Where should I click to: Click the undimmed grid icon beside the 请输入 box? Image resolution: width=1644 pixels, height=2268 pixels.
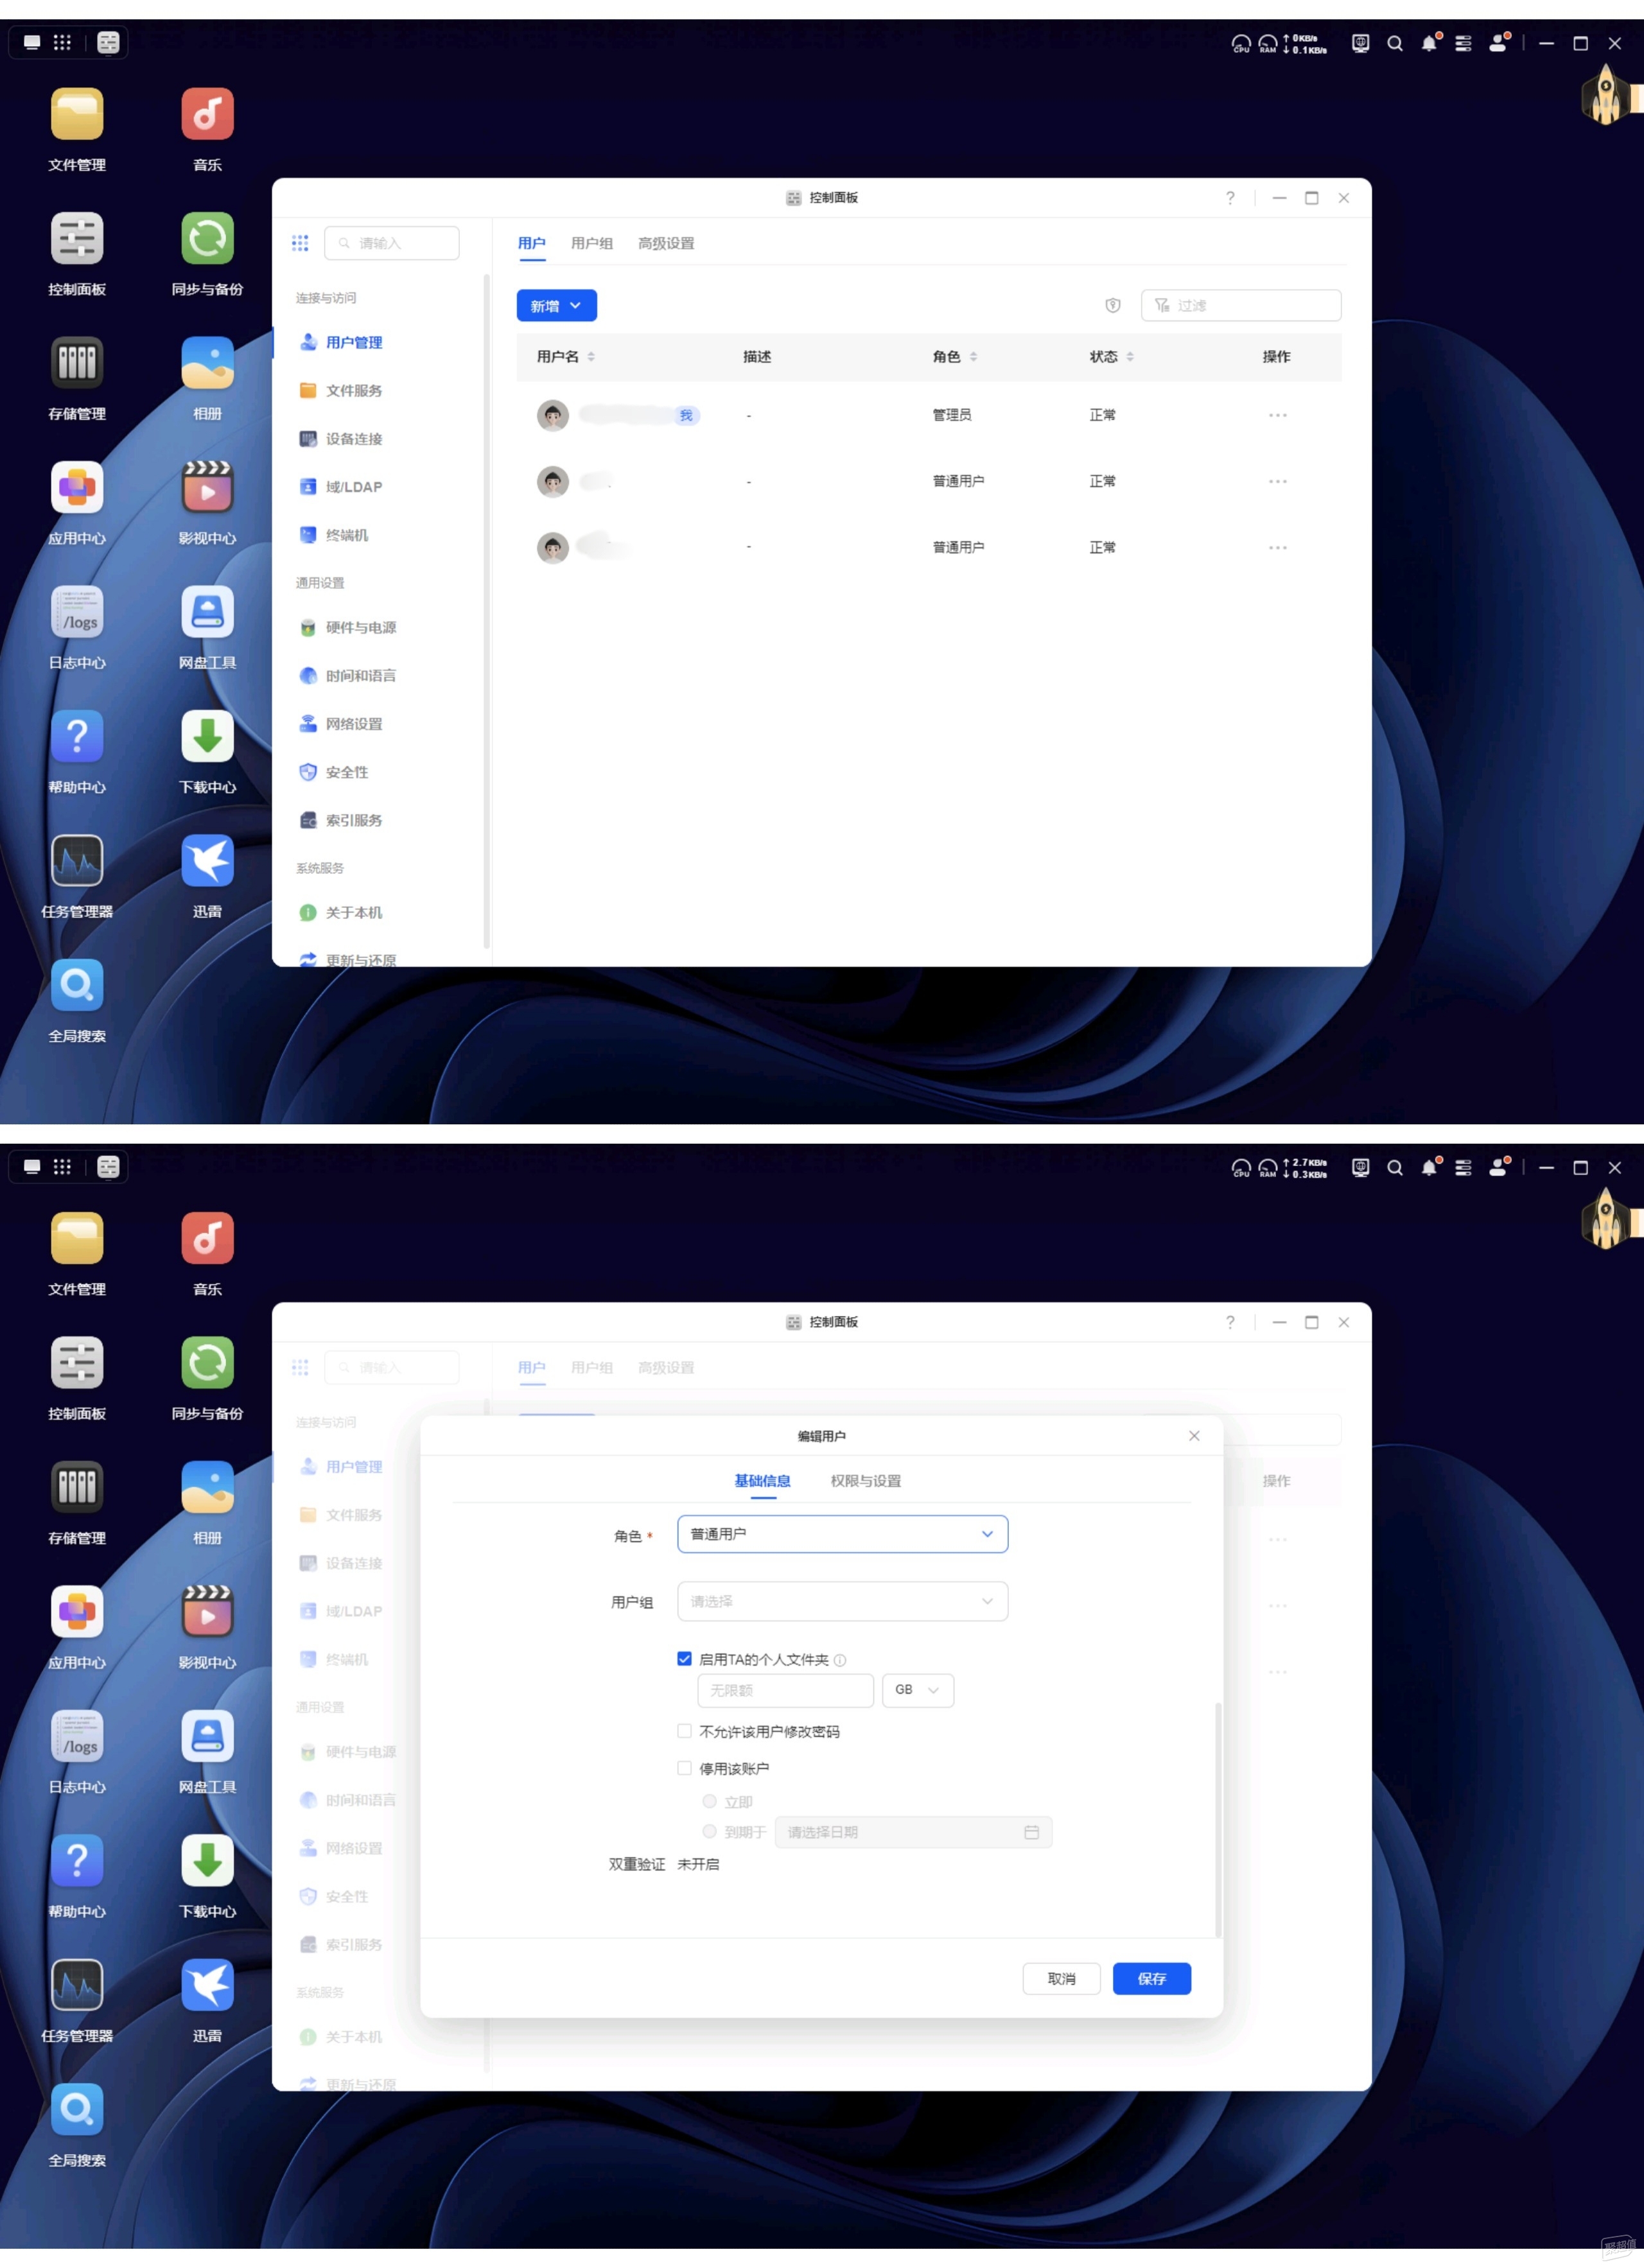[300, 243]
